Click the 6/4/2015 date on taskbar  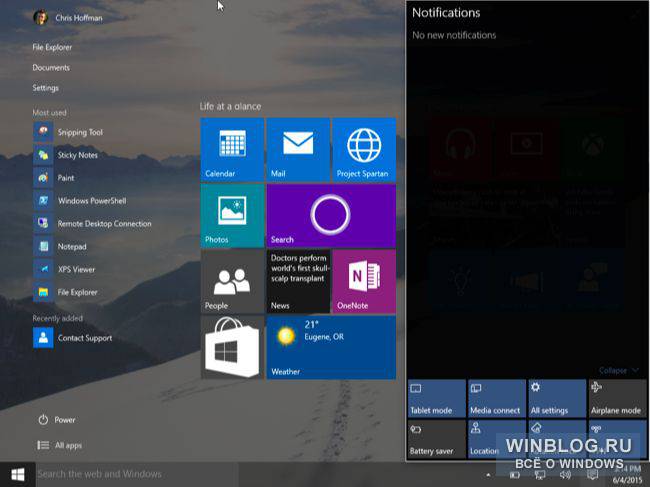pyautogui.click(x=627, y=480)
